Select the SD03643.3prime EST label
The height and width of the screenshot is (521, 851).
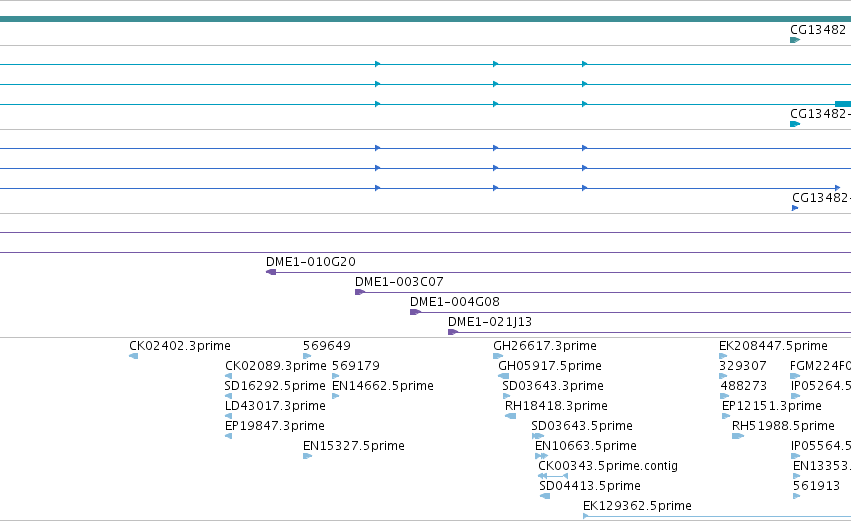click(552, 386)
